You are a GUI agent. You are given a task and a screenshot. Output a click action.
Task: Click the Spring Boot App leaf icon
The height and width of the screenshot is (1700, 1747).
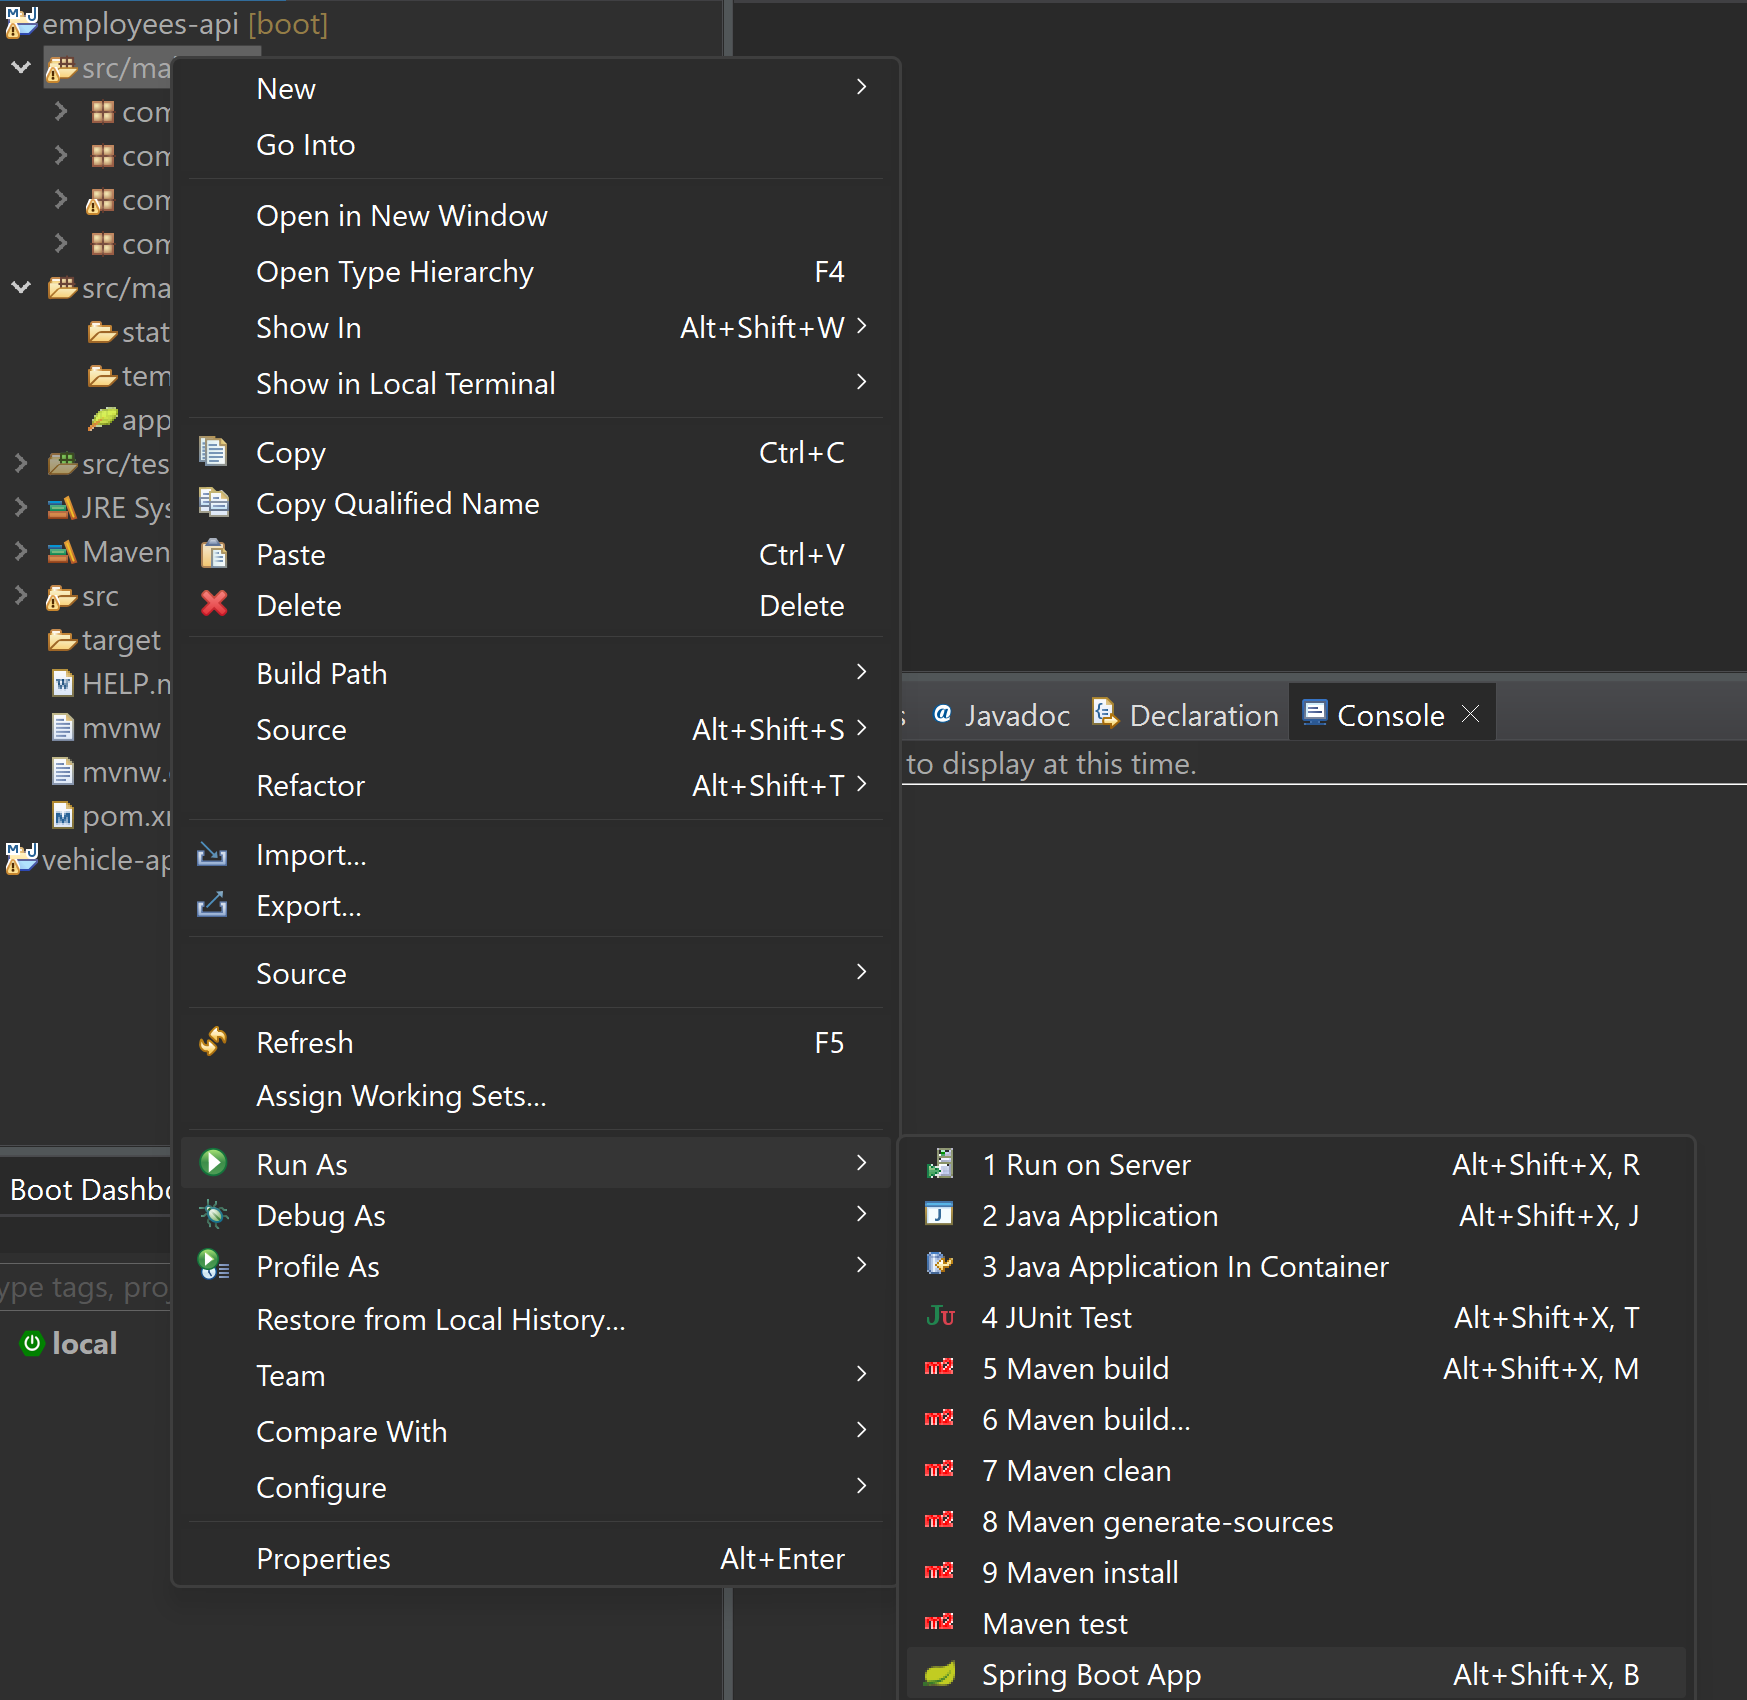940,1674
